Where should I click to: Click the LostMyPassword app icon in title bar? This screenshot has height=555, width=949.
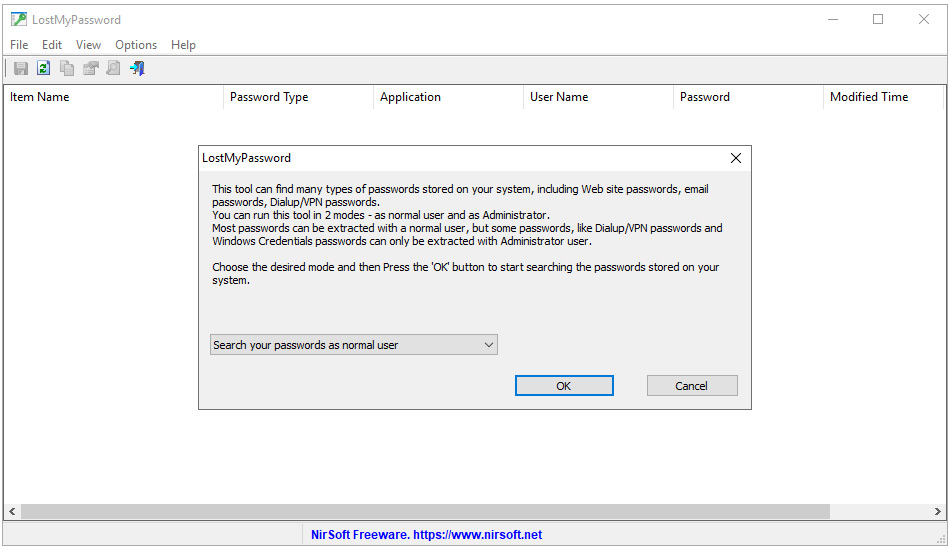point(19,19)
